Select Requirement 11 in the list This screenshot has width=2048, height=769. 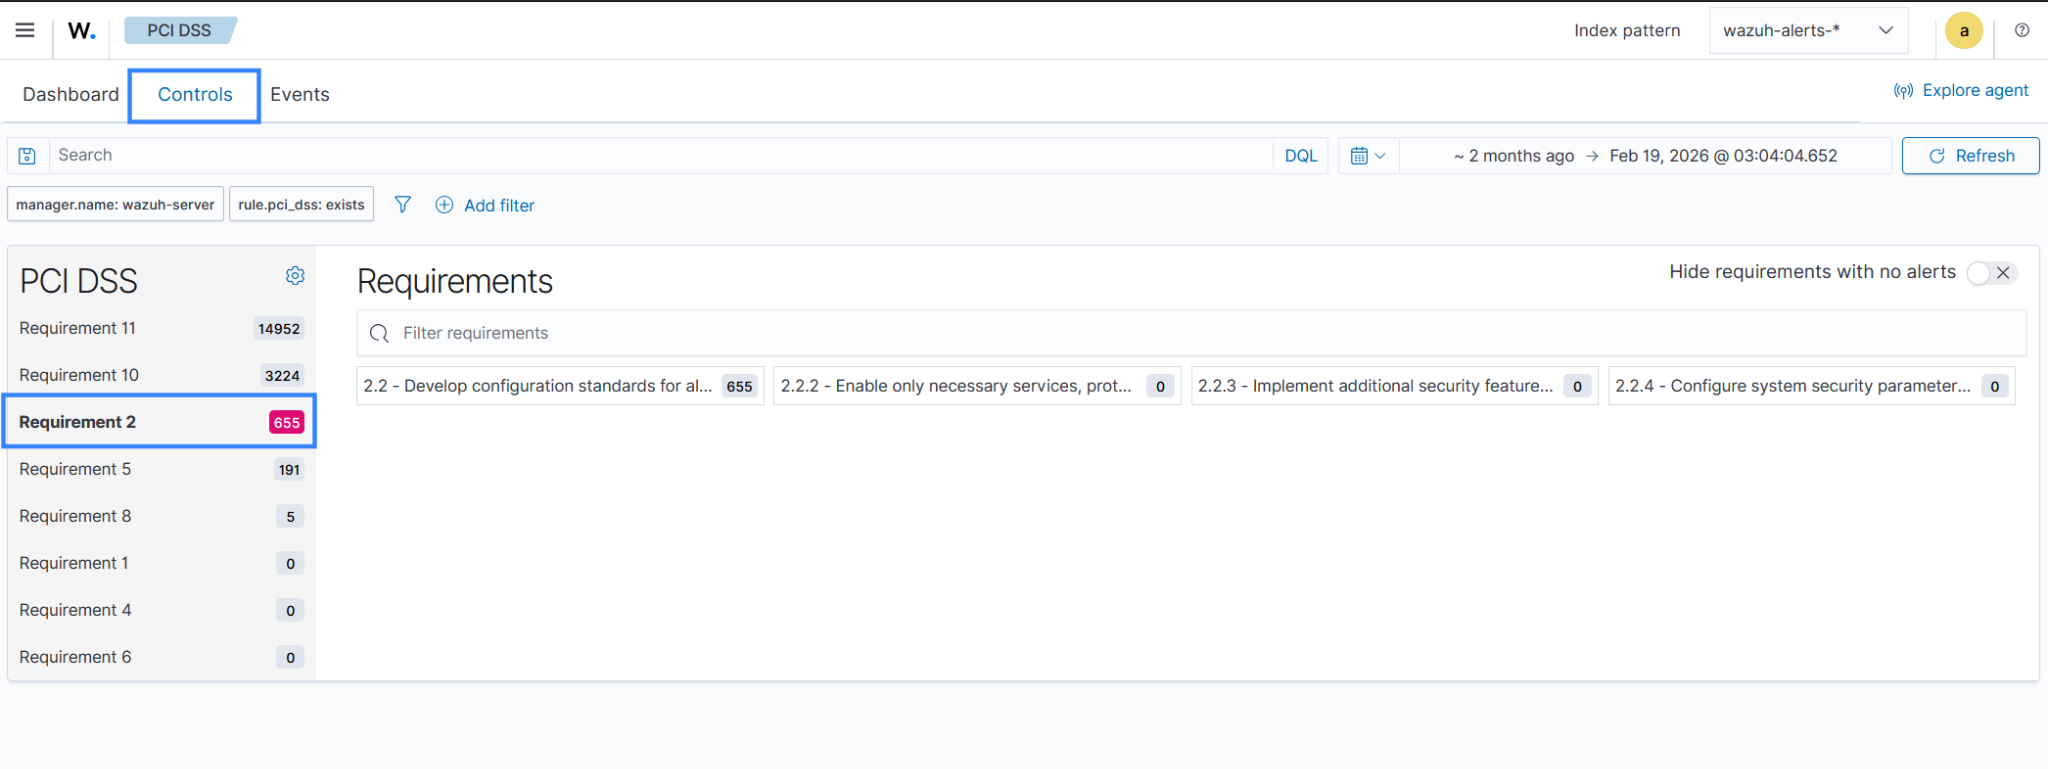point(78,328)
